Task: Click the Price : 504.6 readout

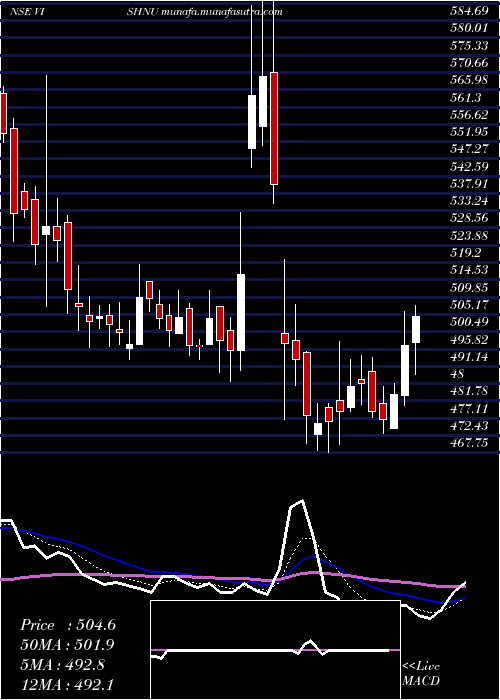Action: coord(68,625)
